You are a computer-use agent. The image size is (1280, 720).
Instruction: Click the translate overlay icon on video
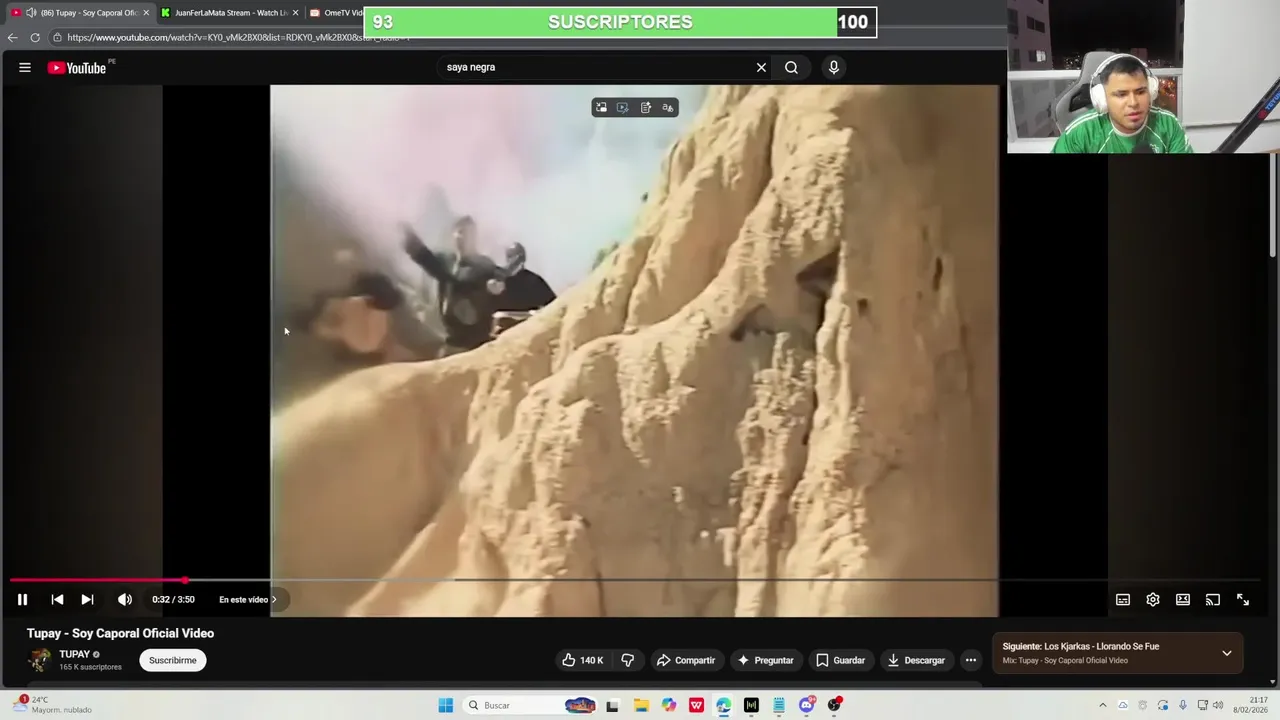[x=668, y=107]
